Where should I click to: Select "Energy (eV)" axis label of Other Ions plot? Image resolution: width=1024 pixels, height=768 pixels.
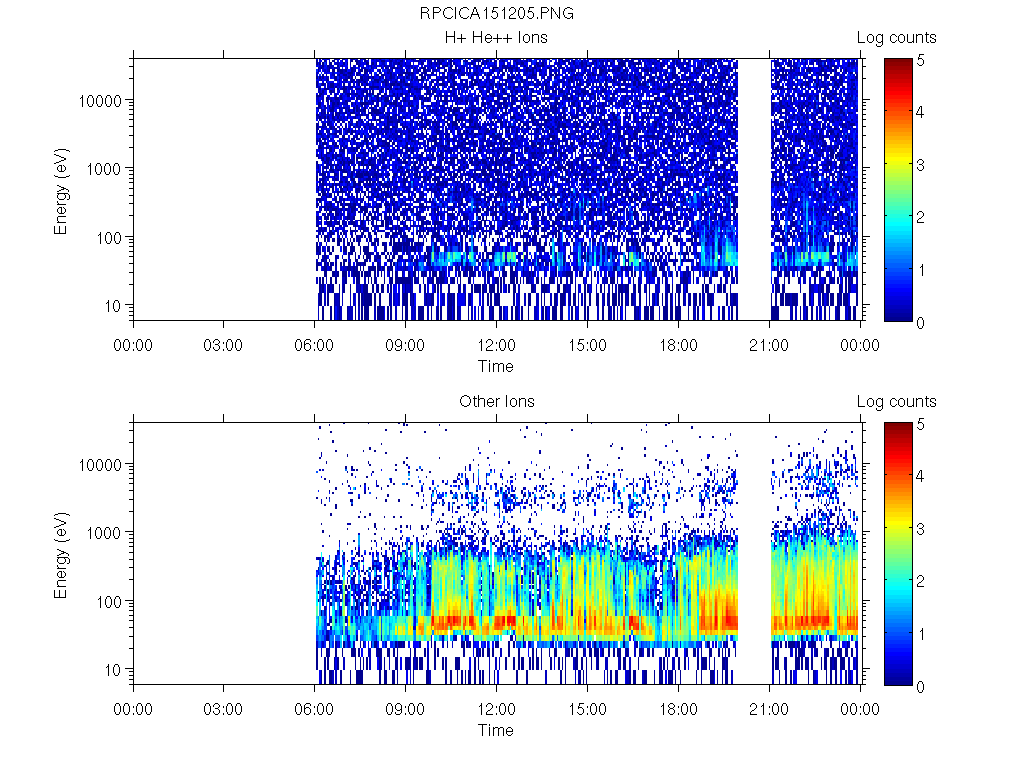coord(61,555)
